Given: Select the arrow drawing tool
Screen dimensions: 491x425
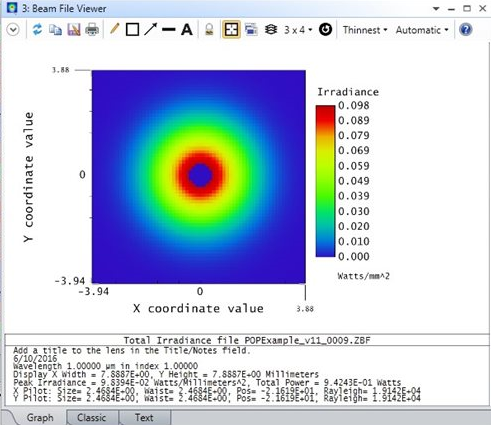Looking at the screenshot, I should (x=150, y=29).
